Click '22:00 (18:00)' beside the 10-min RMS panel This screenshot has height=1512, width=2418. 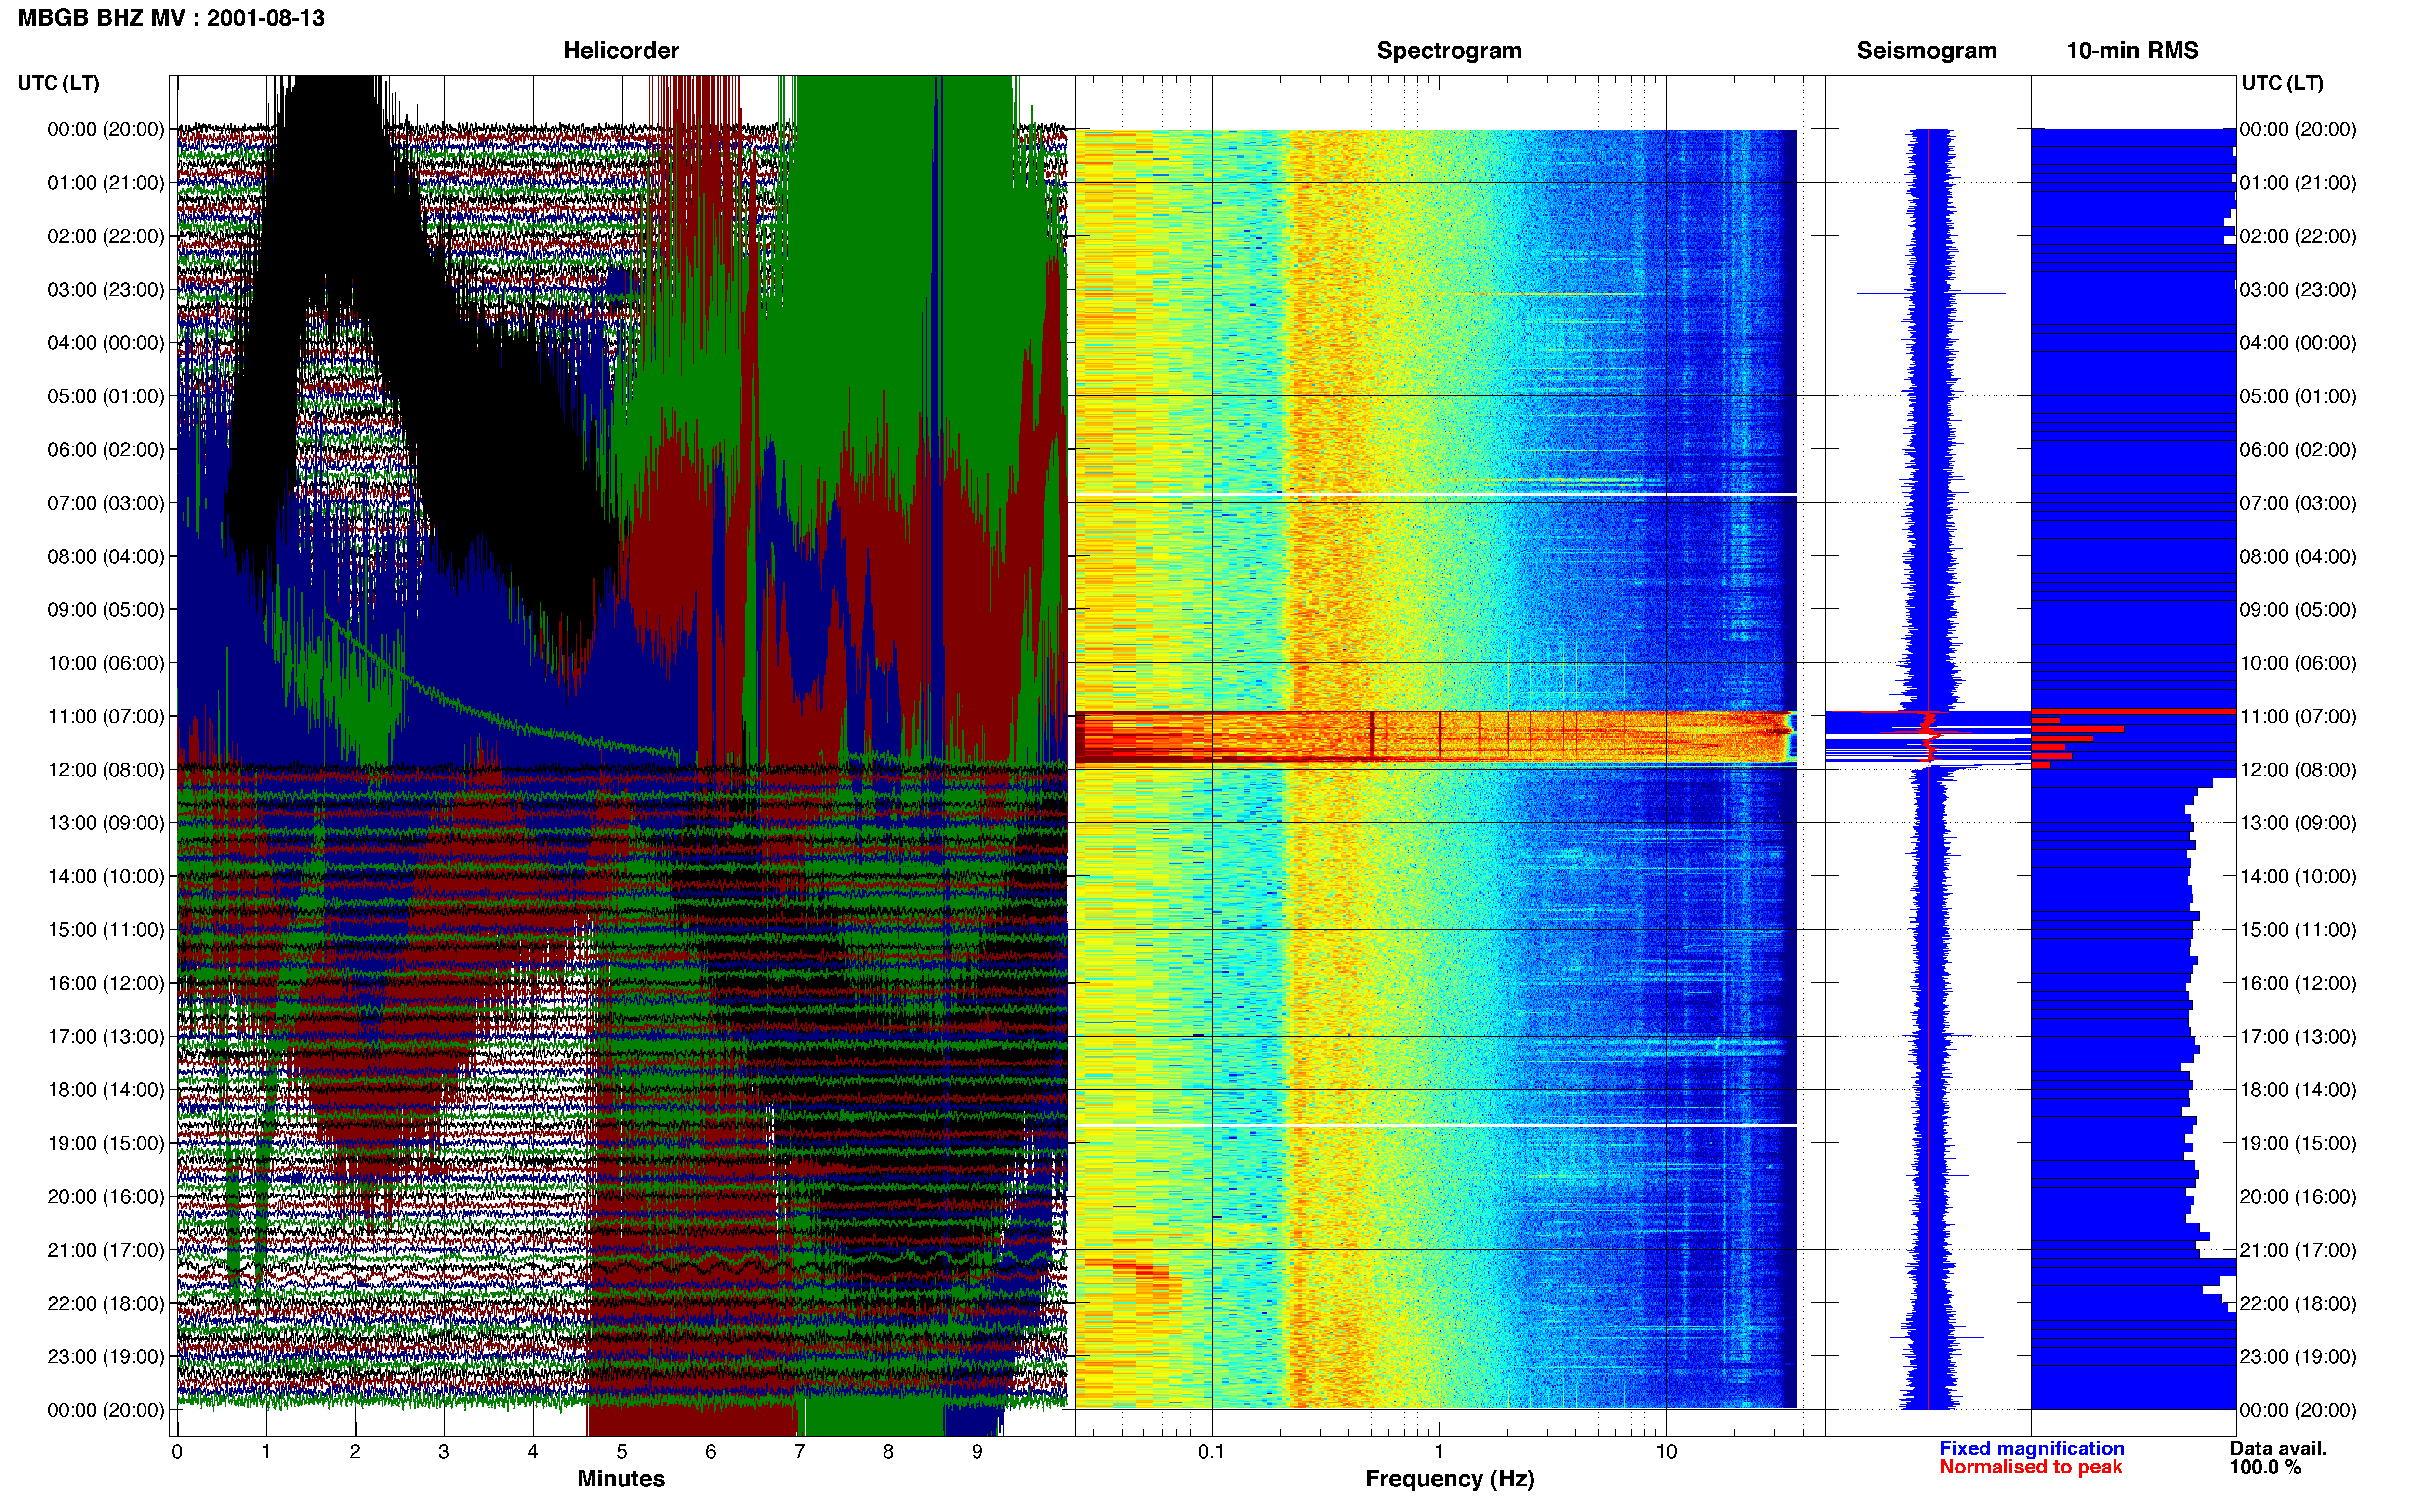coord(2298,1304)
